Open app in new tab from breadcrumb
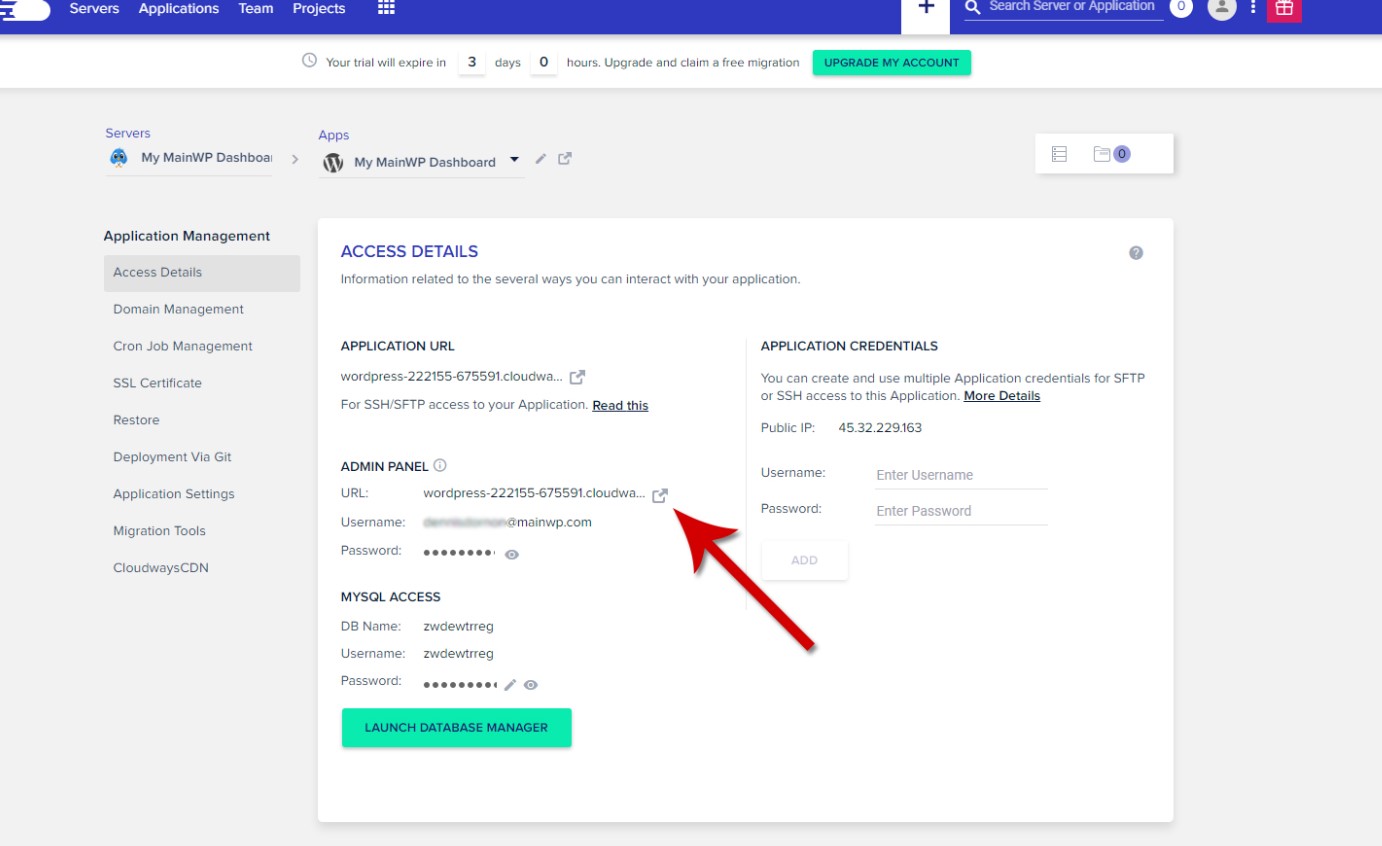Image resolution: width=1382 pixels, height=846 pixels. 565,158
